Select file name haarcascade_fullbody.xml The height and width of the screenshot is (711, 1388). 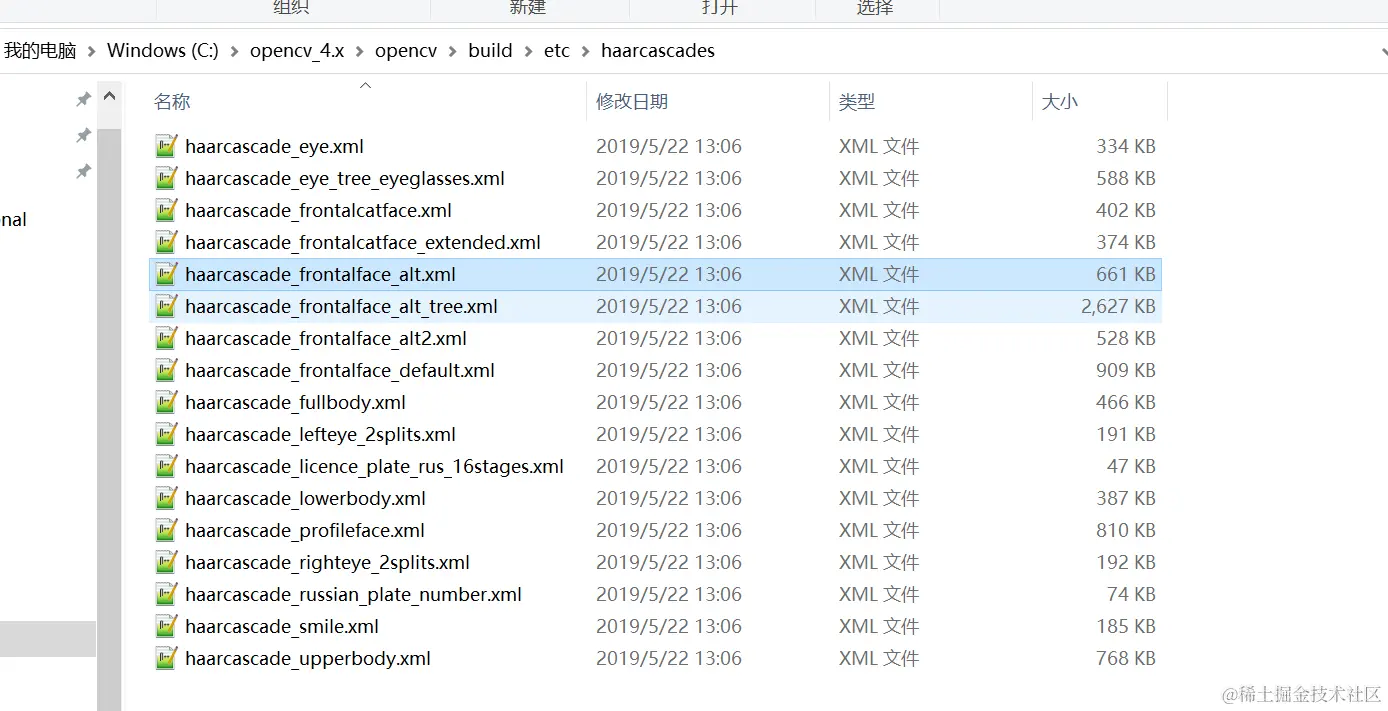coord(295,403)
